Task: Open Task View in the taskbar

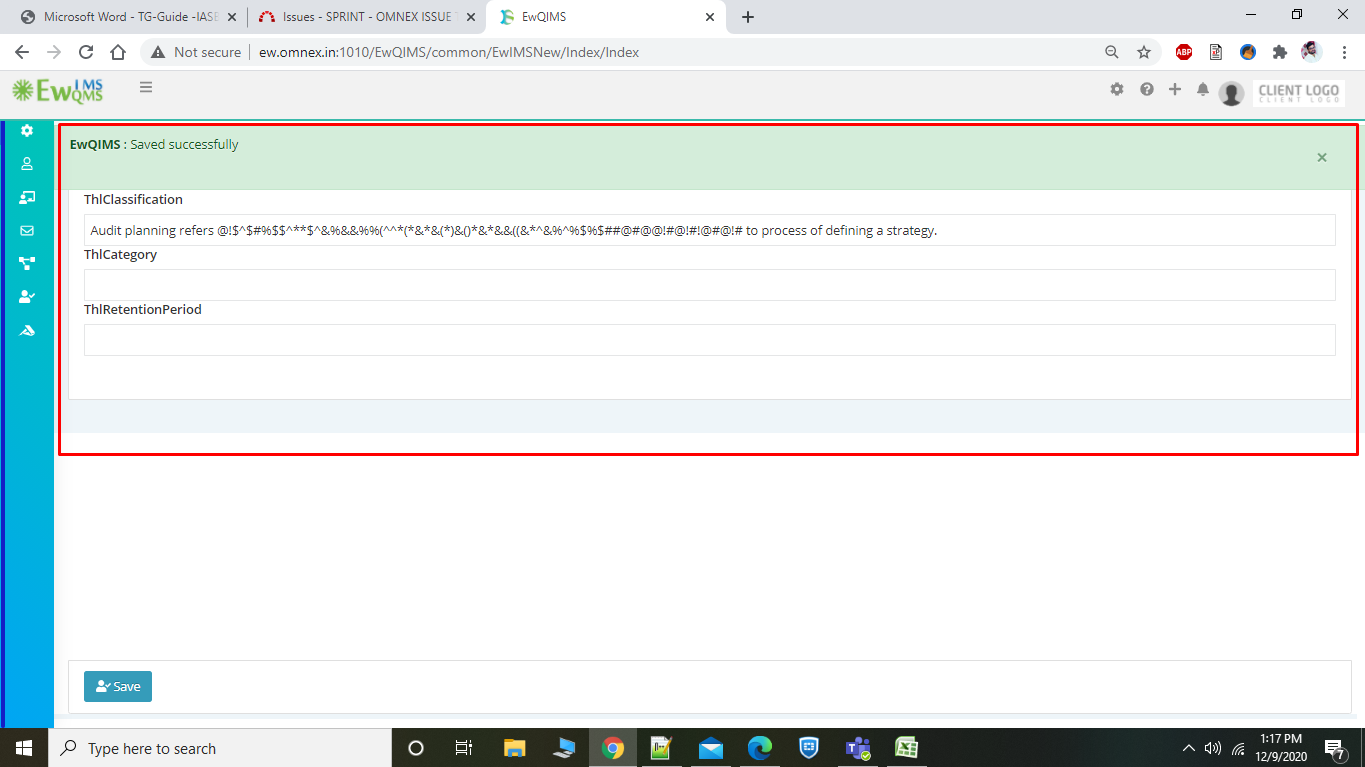Action: pyautogui.click(x=464, y=748)
